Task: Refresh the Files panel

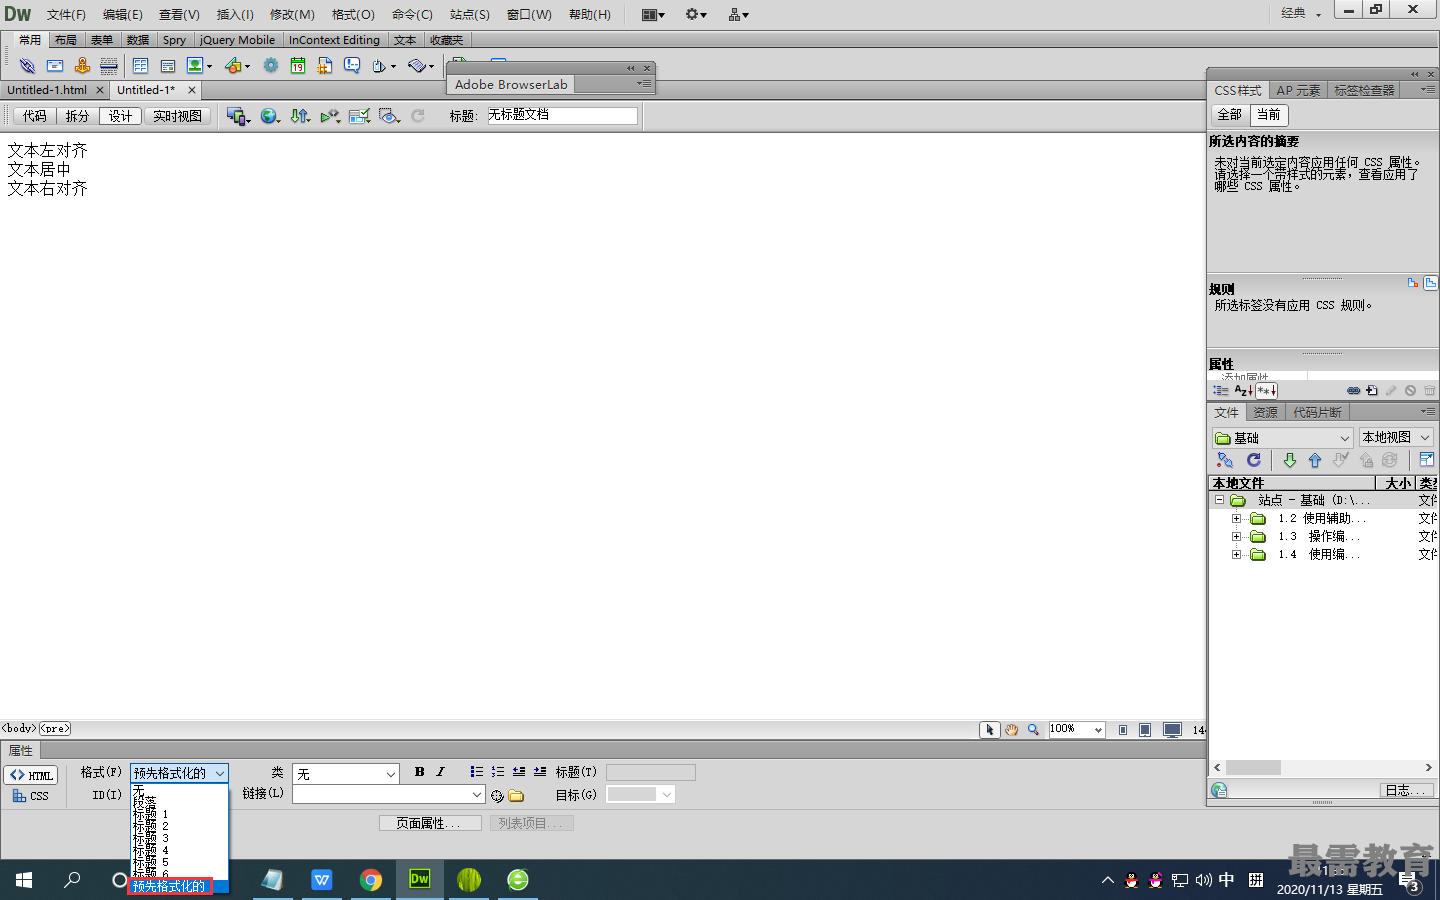Action: click(x=1253, y=460)
